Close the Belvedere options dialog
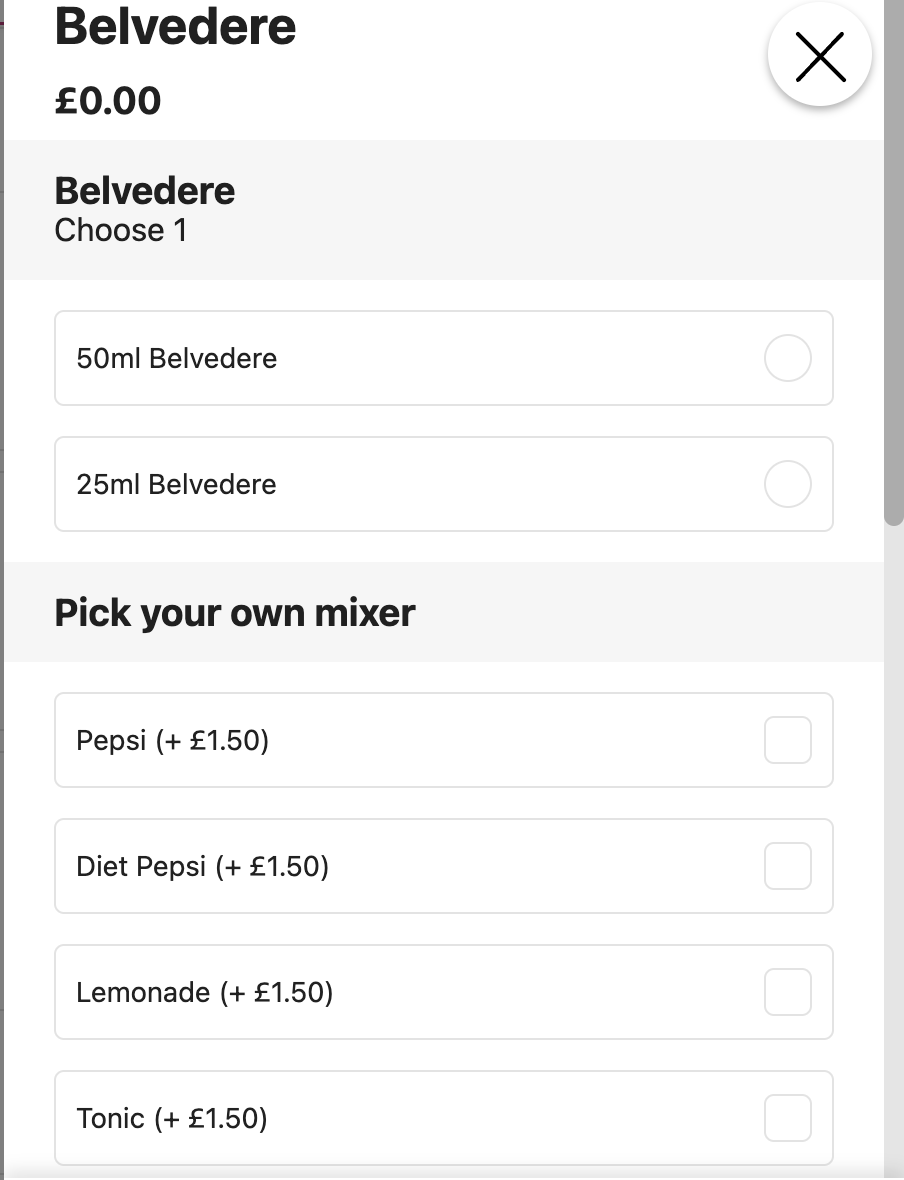The width and height of the screenshot is (904, 1180). tap(820, 57)
